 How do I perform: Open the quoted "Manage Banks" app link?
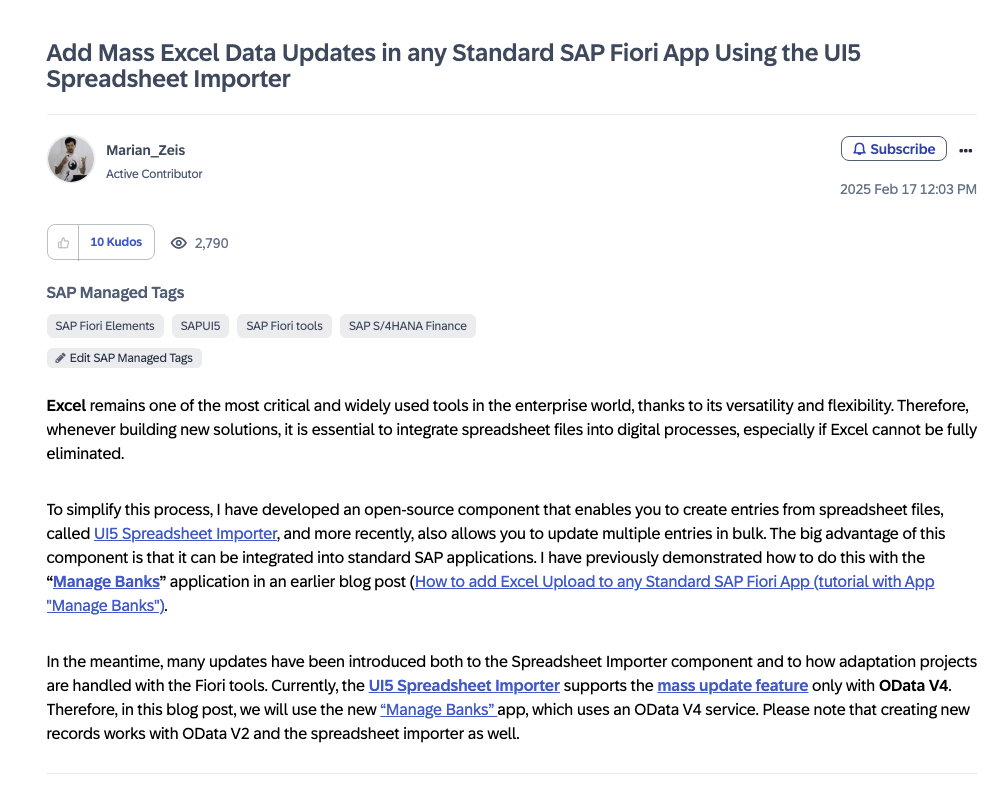point(438,710)
